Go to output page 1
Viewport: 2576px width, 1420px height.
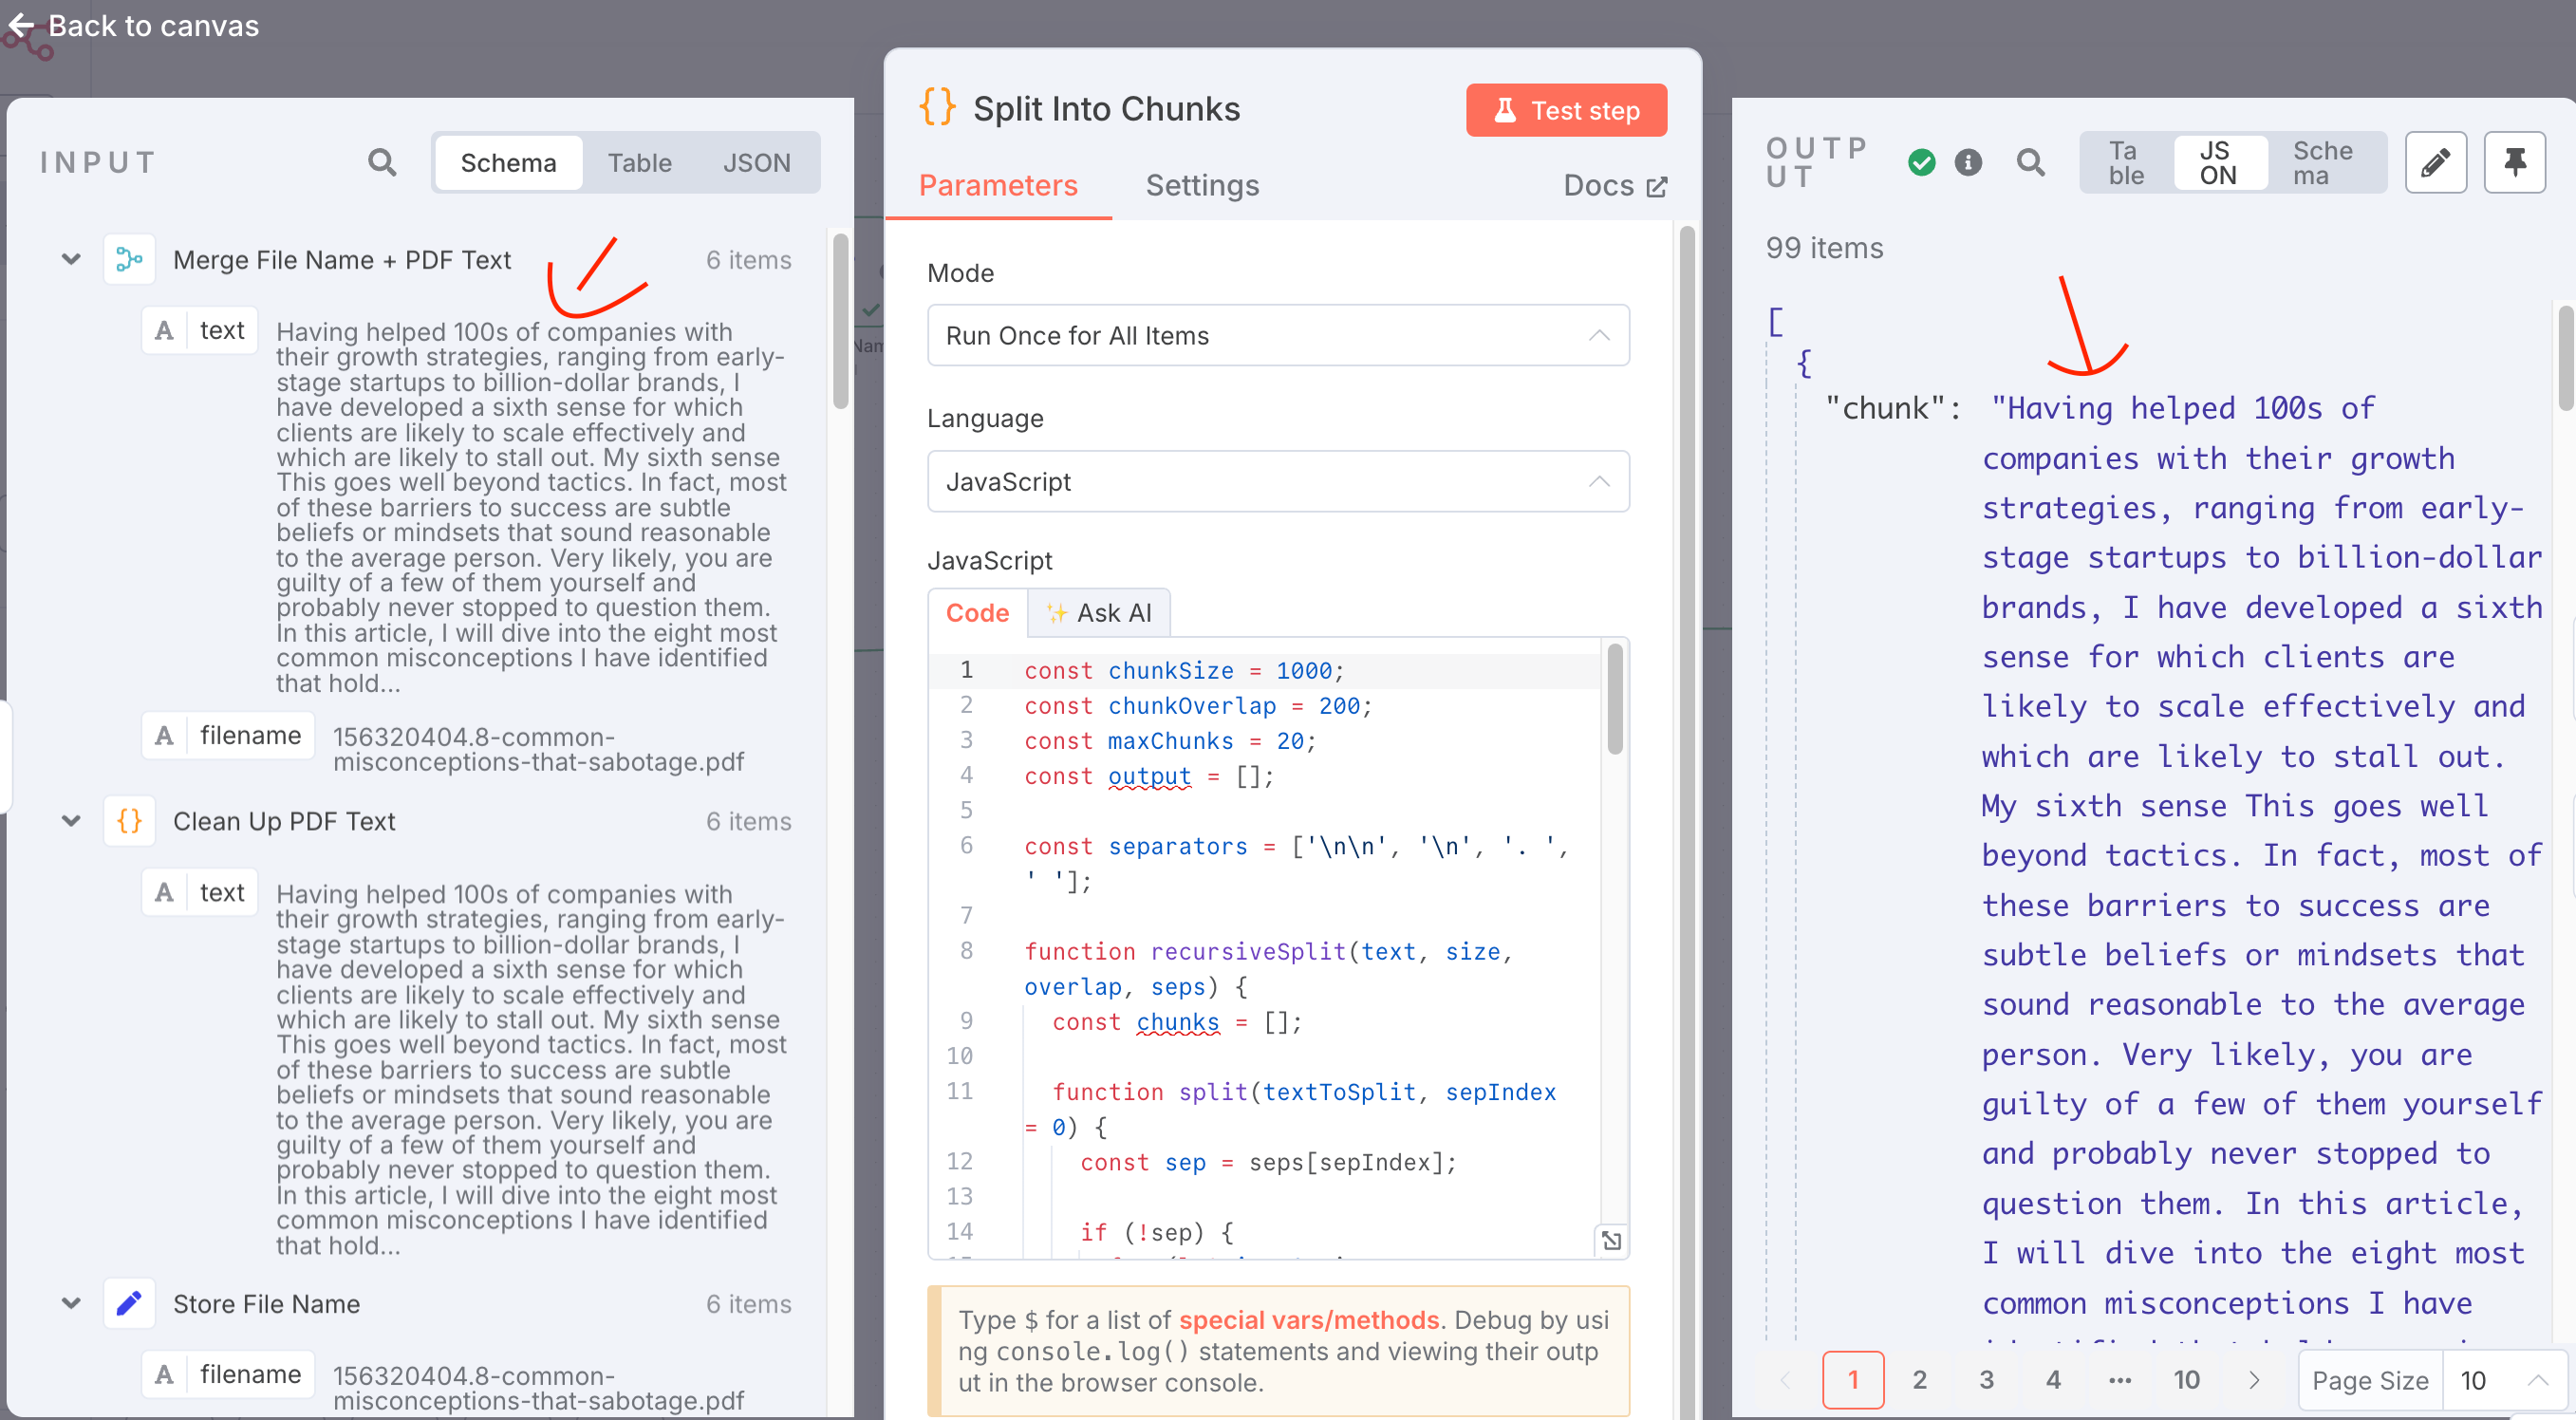[x=1853, y=1380]
